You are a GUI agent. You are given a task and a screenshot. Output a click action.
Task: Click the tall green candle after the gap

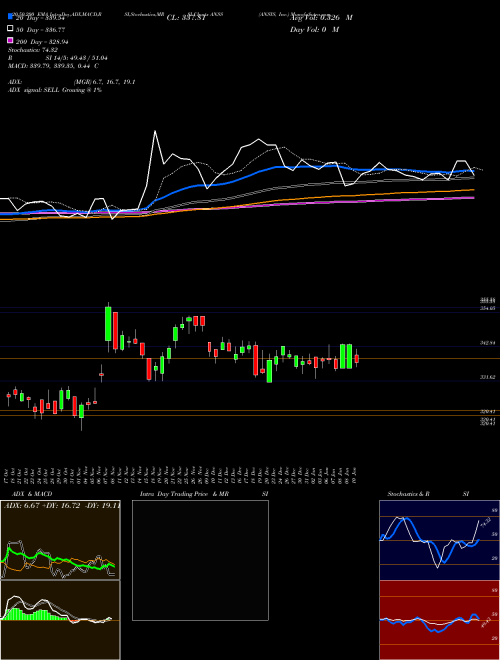point(108,324)
